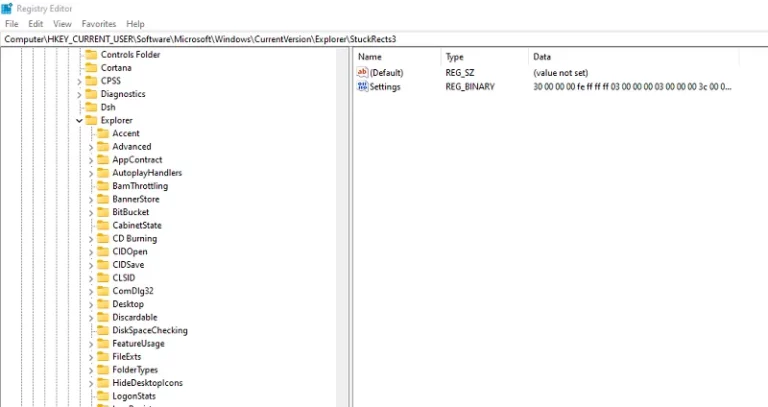Select the AutoplayHandlers folder icon

pyautogui.click(x=103, y=172)
